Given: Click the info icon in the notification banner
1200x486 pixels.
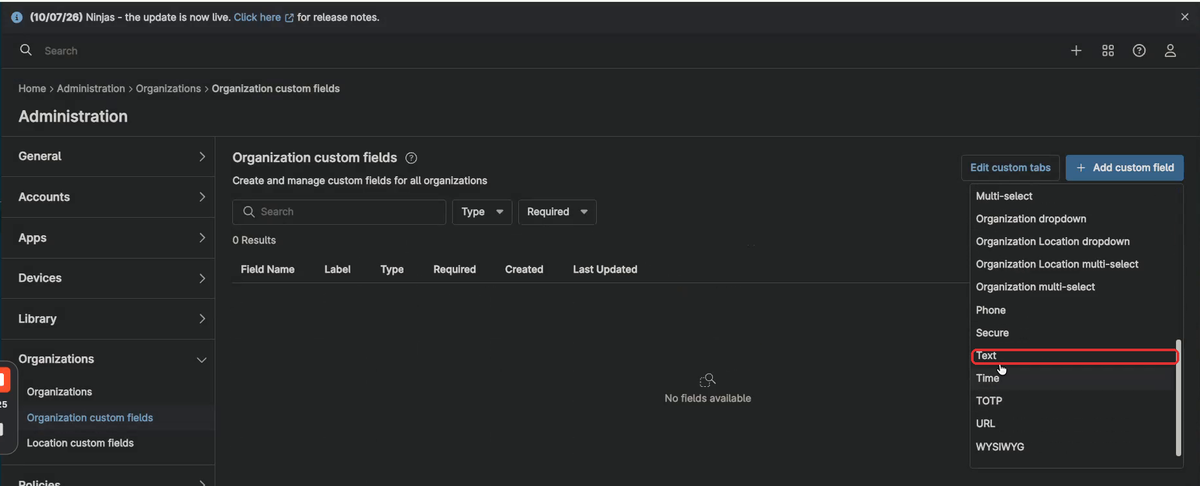Looking at the screenshot, I should pyautogui.click(x=17, y=17).
